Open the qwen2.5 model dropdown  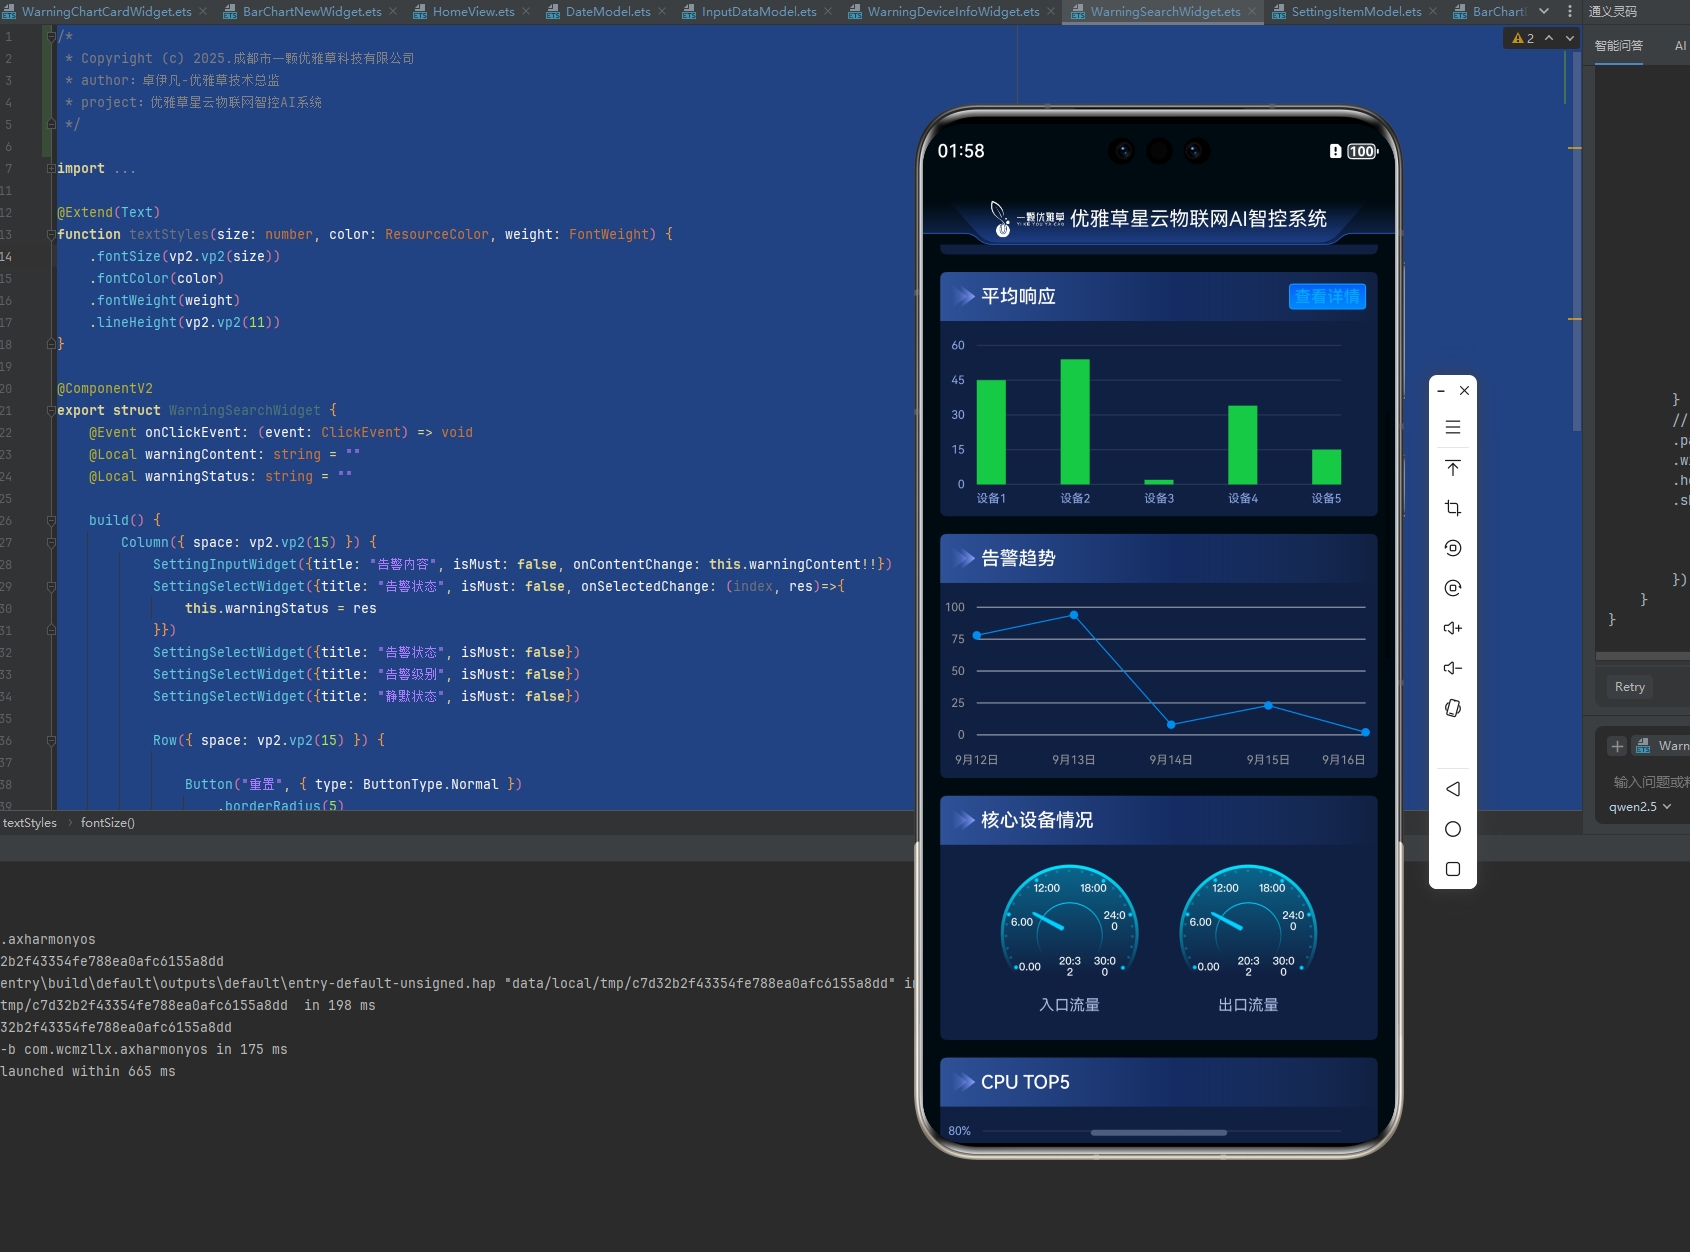(1640, 807)
